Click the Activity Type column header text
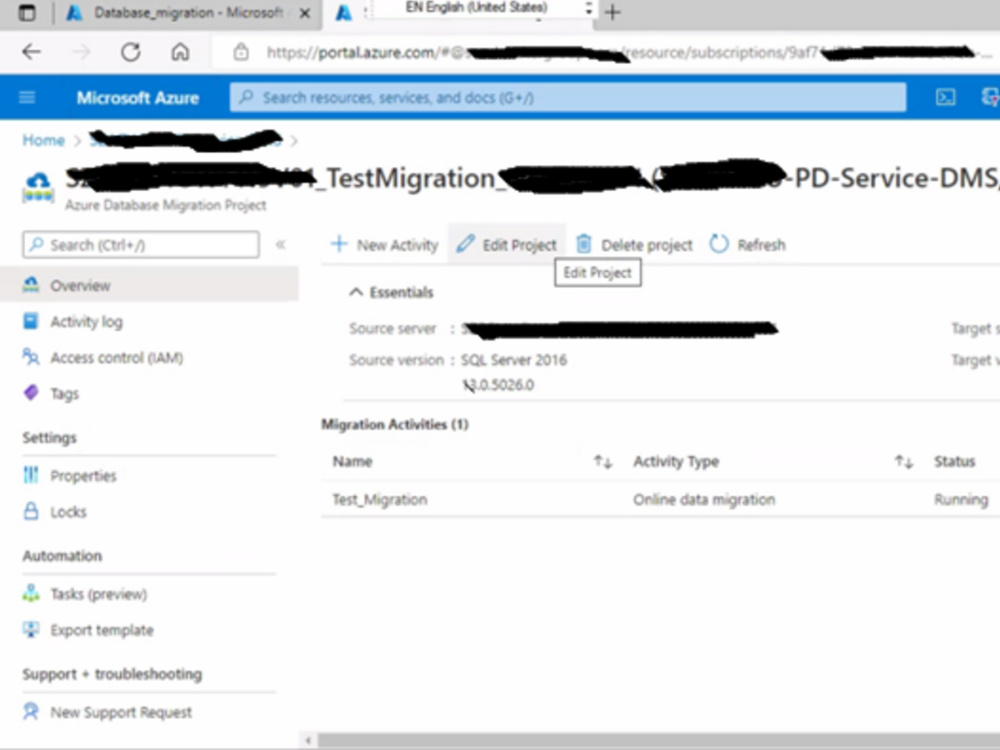1000x750 pixels. (x=676, y=461)
